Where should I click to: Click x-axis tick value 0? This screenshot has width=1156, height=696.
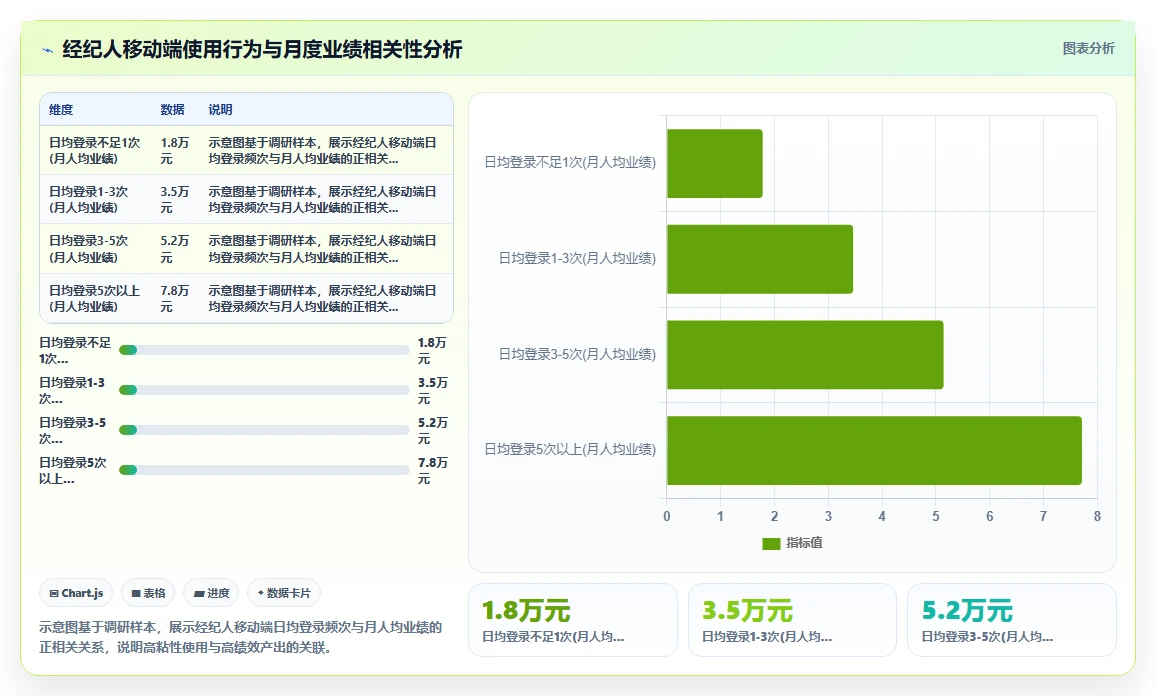tap(666, 517)
